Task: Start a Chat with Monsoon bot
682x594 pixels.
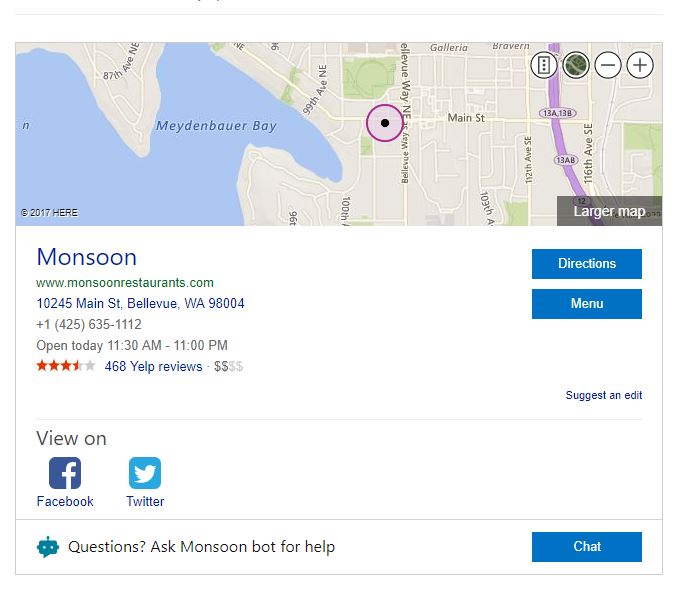Action: click(586, 547)
